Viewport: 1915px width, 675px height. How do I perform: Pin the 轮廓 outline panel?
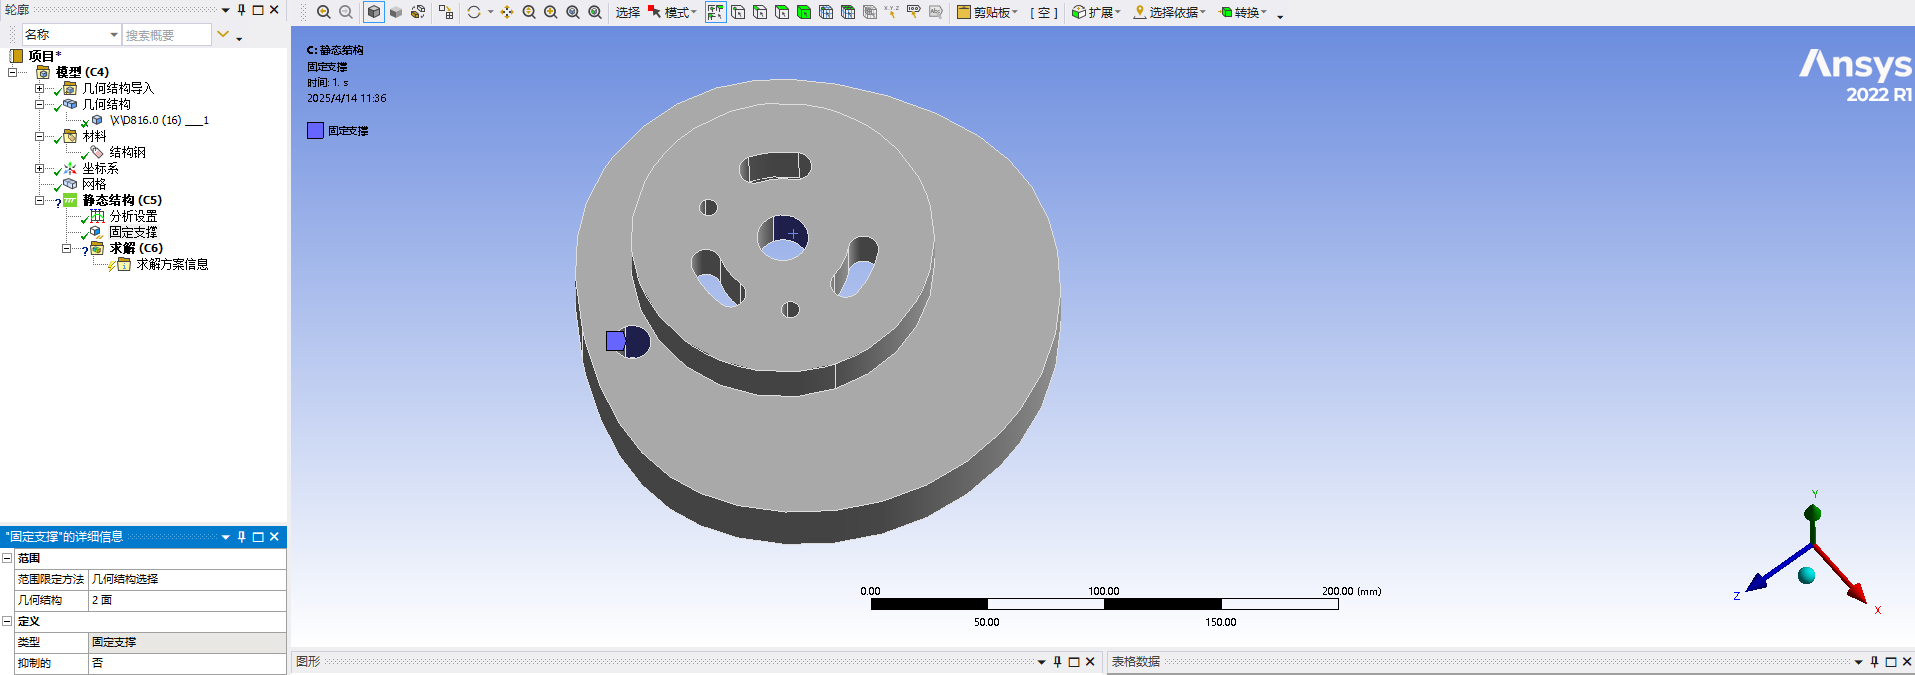[x=241, y=10]
